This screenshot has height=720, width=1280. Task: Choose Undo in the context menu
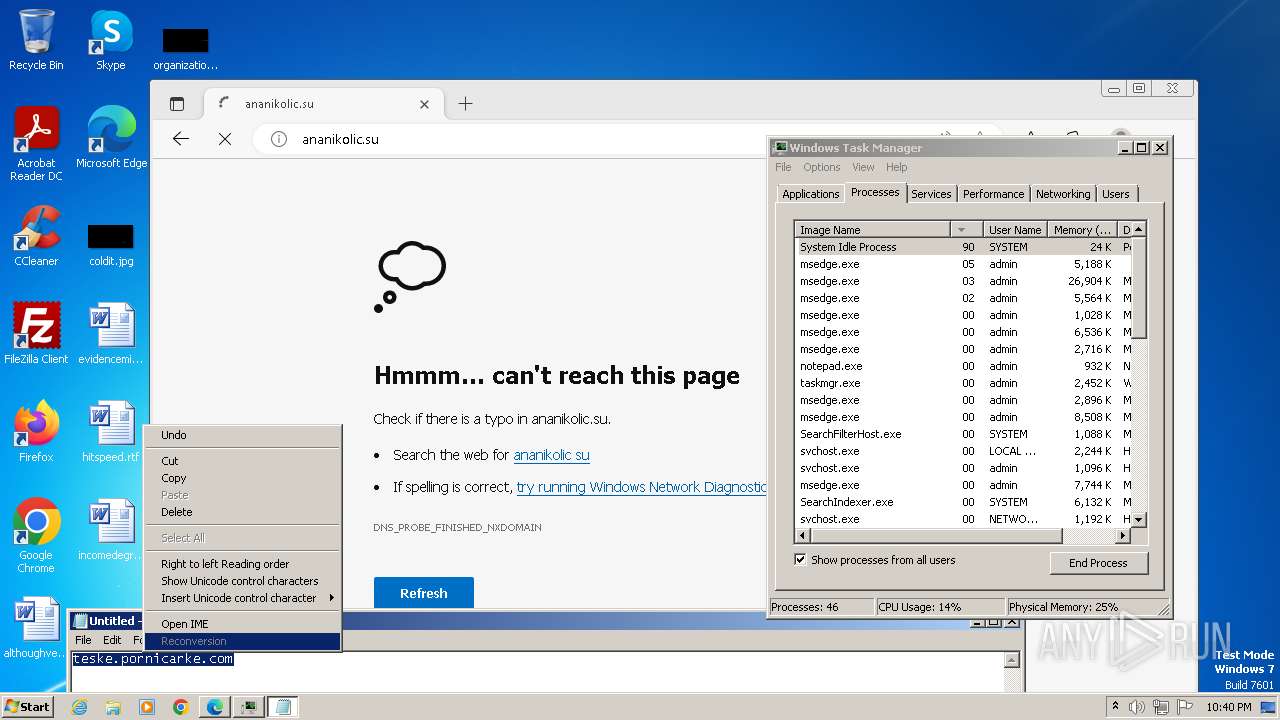click(242, 435)
